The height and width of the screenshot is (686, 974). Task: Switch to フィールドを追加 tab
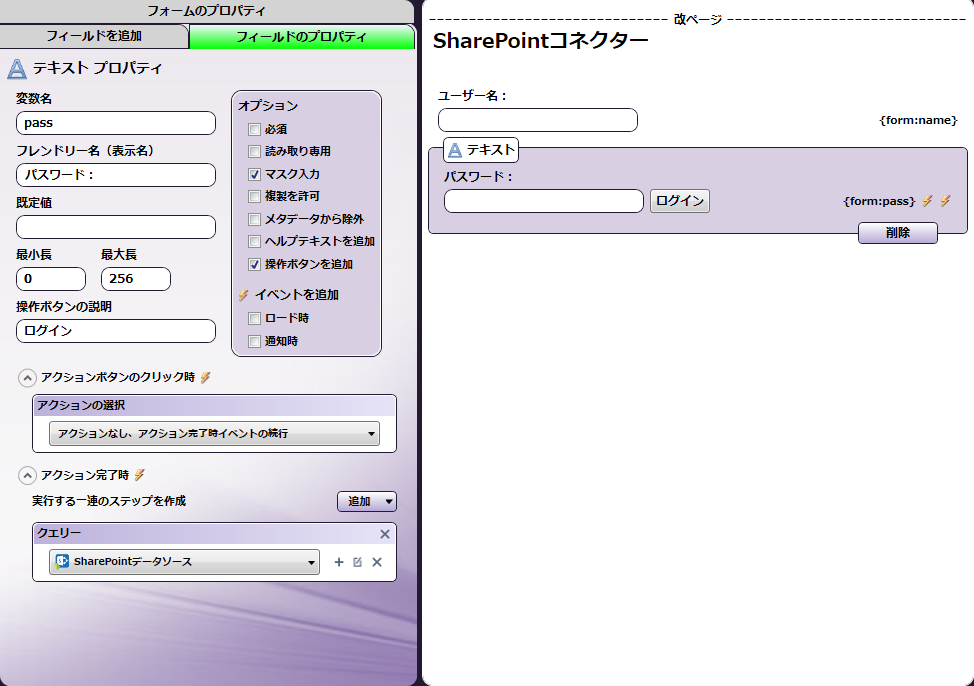point(94,36)
